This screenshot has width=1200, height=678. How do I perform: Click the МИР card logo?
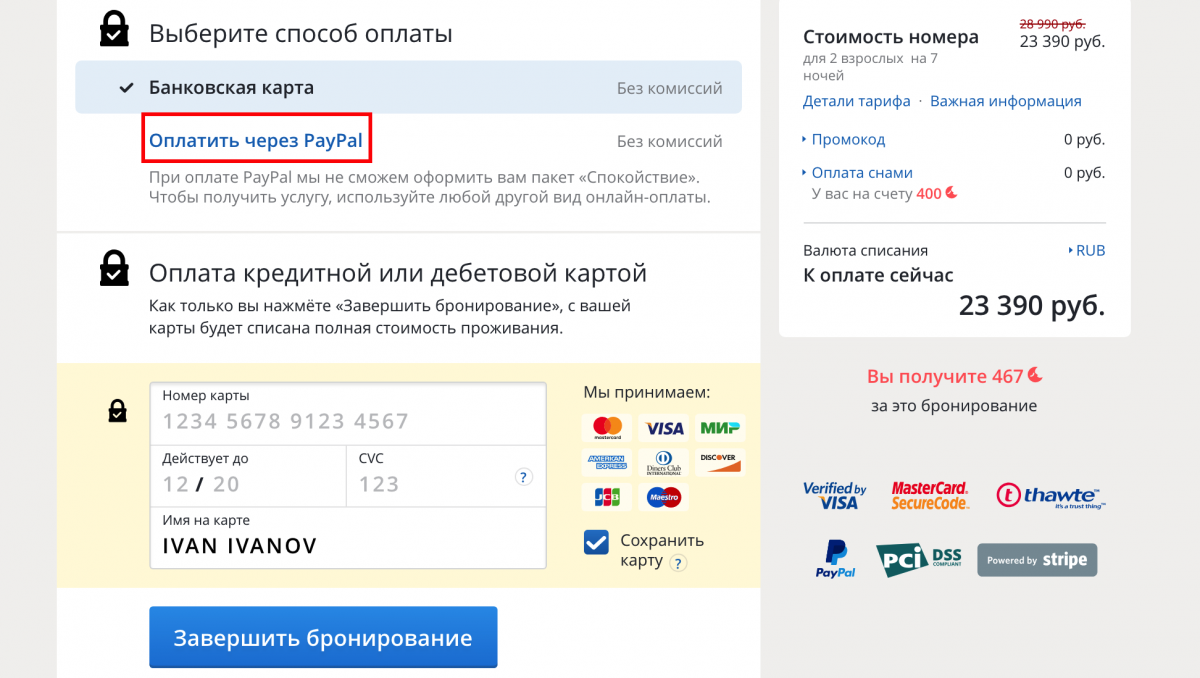point(720,428)
